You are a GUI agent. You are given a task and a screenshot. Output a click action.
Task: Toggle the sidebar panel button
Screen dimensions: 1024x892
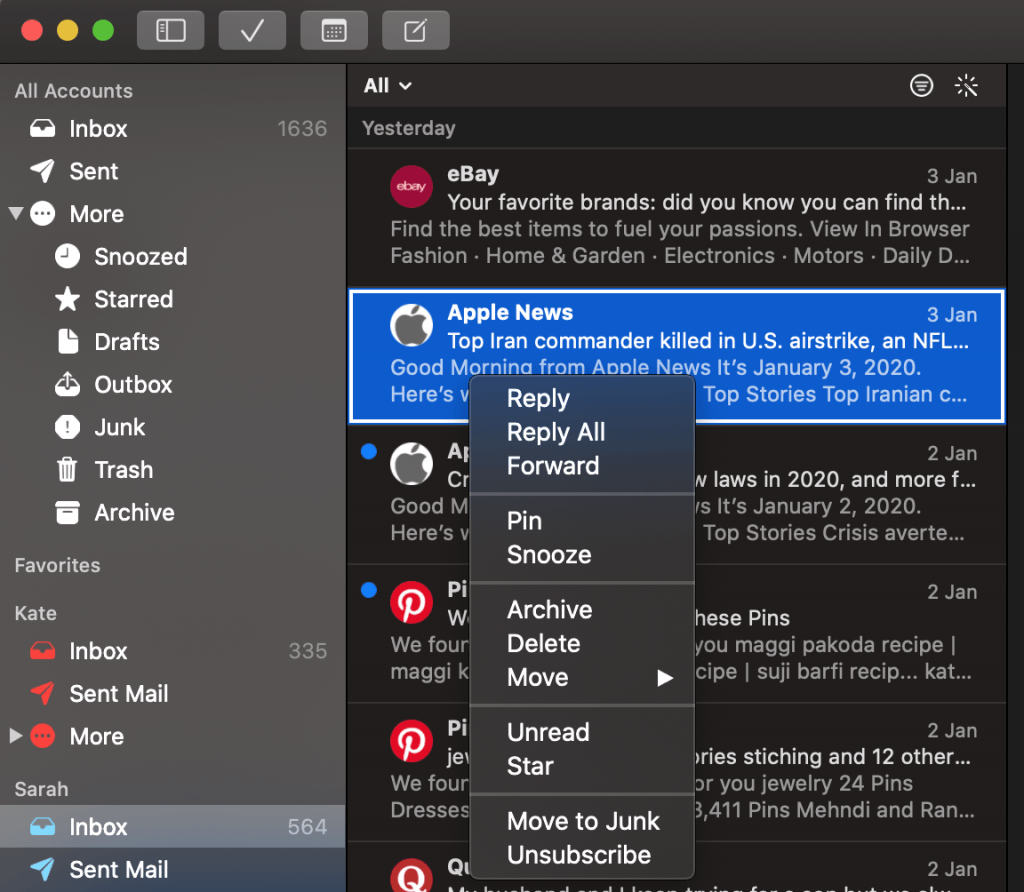tap(170, 31)
